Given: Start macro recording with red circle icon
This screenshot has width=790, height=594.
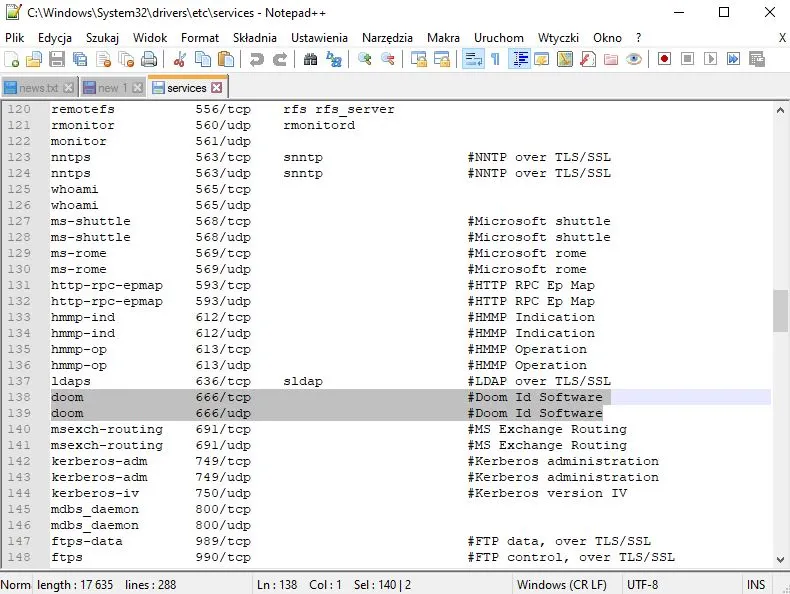Looking at the screenshot, I should pos(664,60).
